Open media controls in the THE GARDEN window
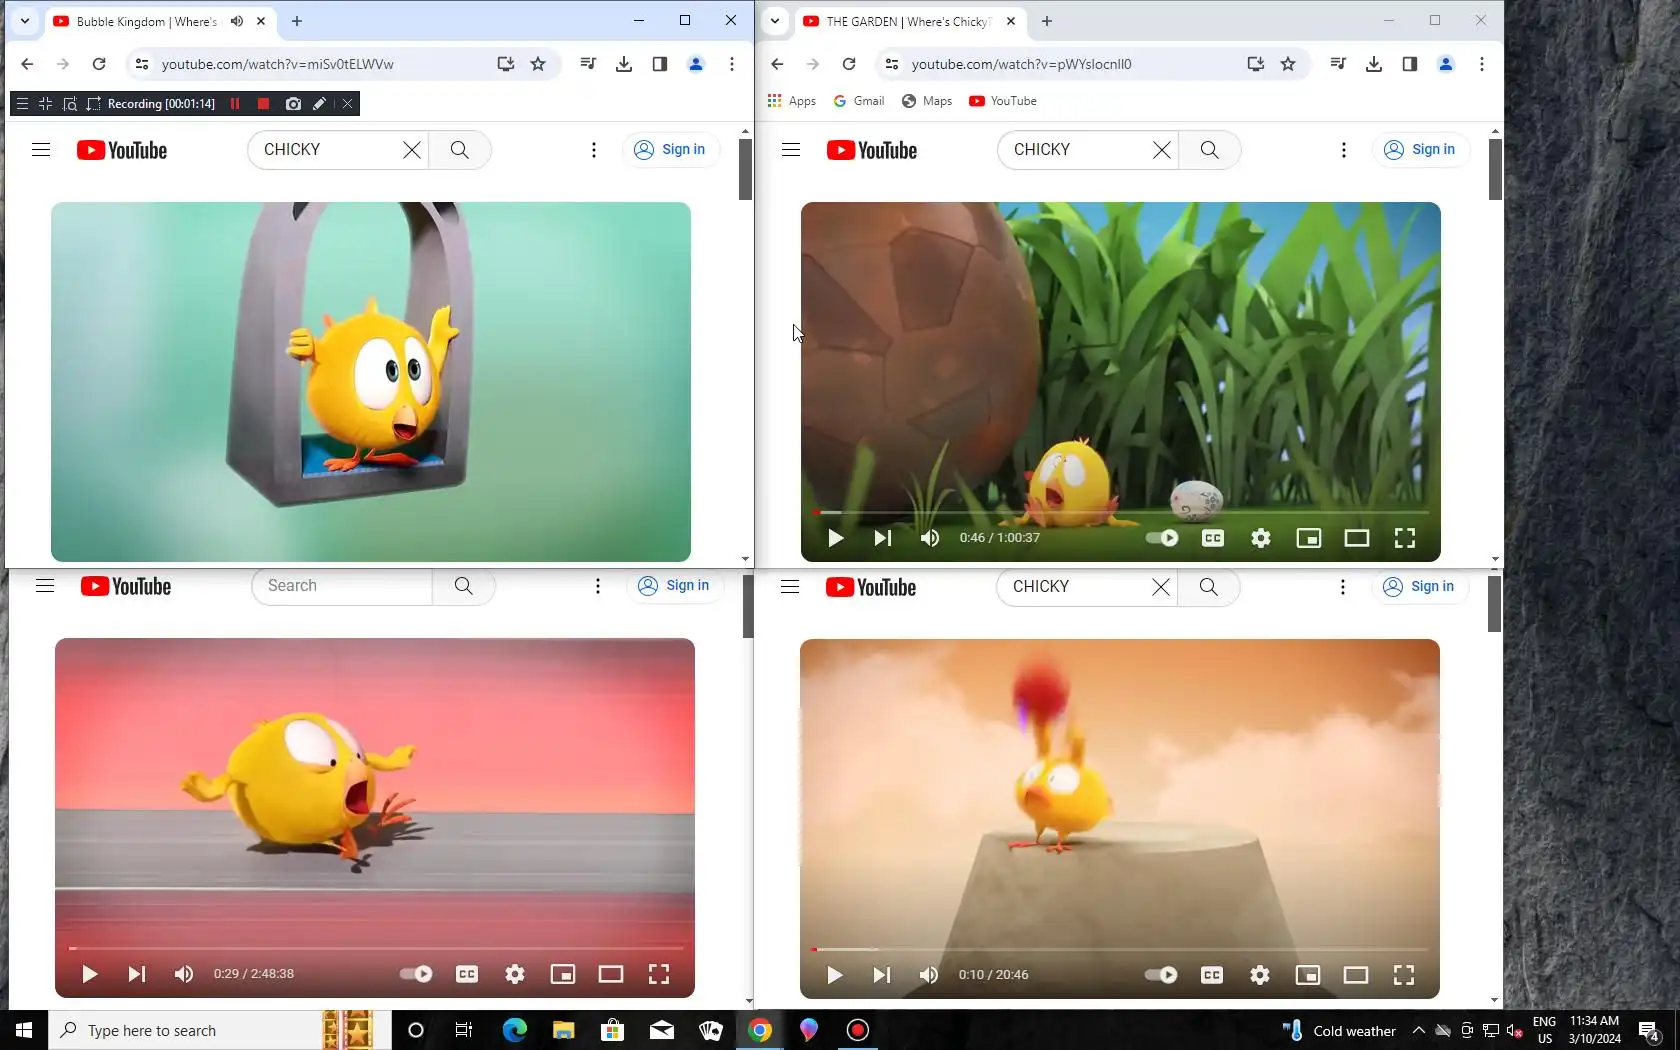Image resolution: width=1680 pixels, height=1050 pixels. (x=1338, y=64)
